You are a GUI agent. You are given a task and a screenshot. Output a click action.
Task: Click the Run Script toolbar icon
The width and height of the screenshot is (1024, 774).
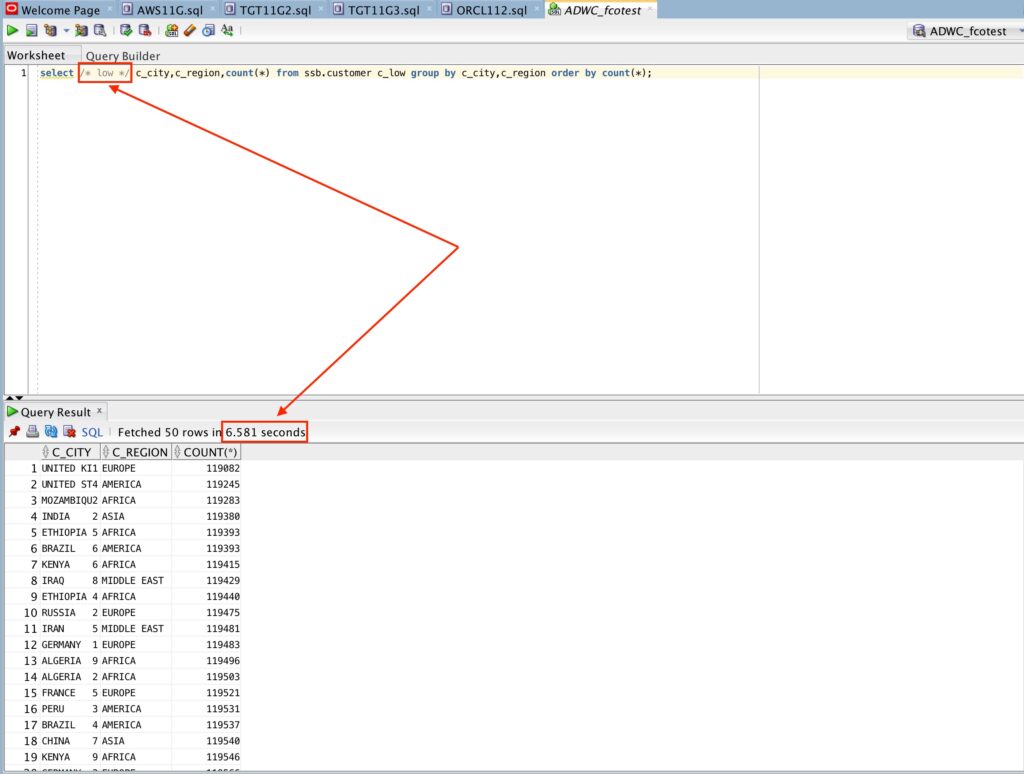(x=31, y=31)
